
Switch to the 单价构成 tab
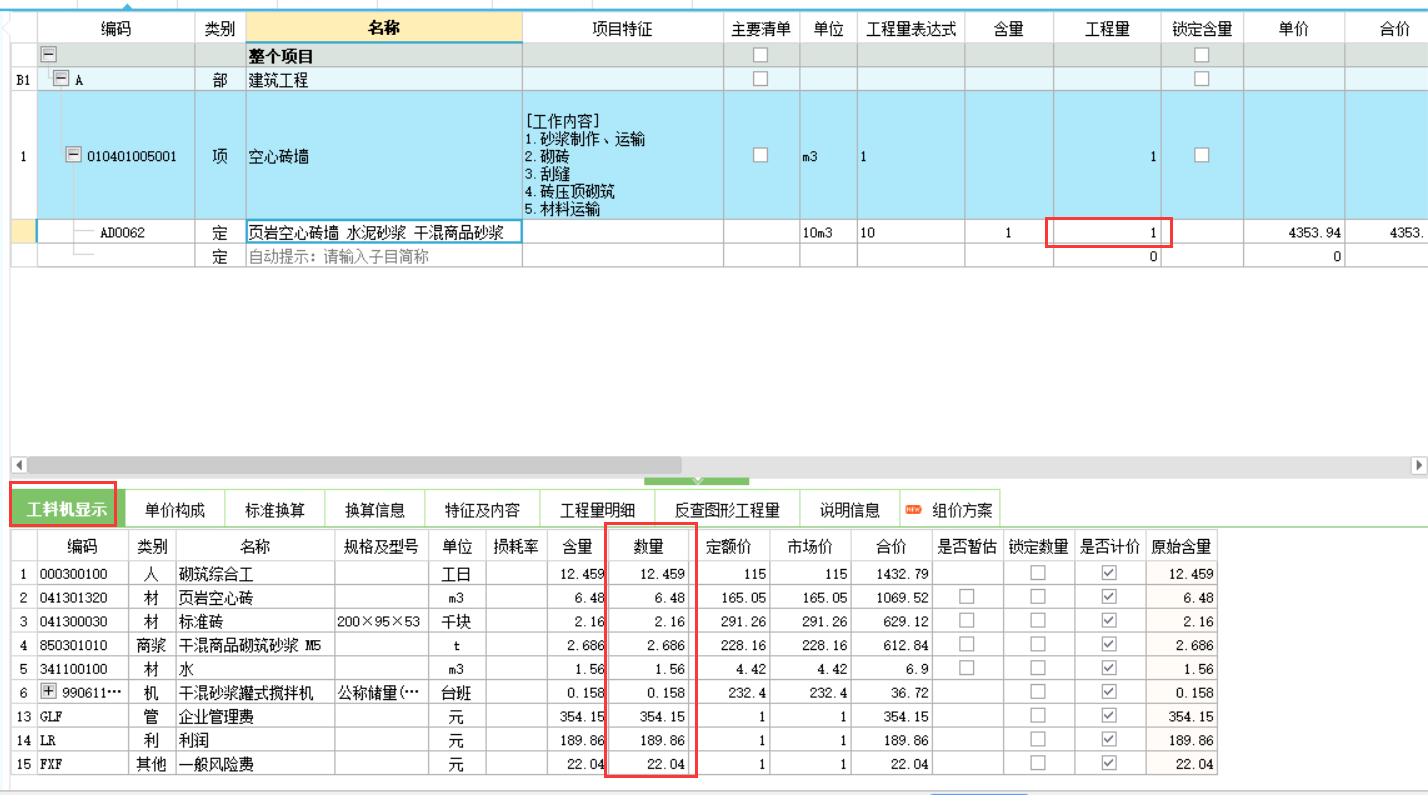pyautogui.click(x=175, y=510)
